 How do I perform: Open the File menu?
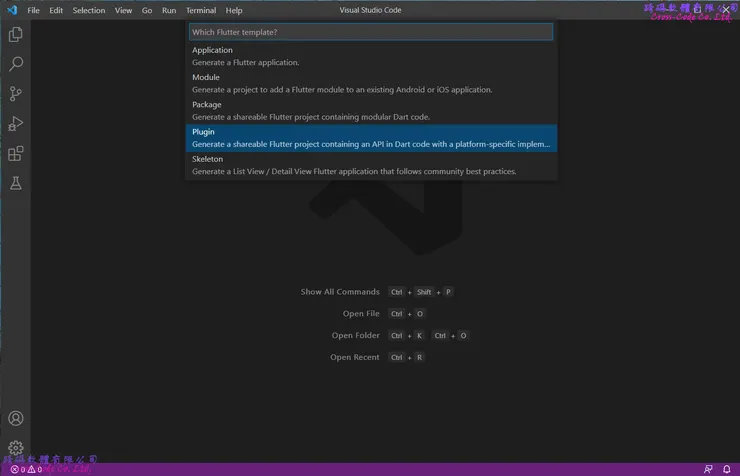pos(34,10)
